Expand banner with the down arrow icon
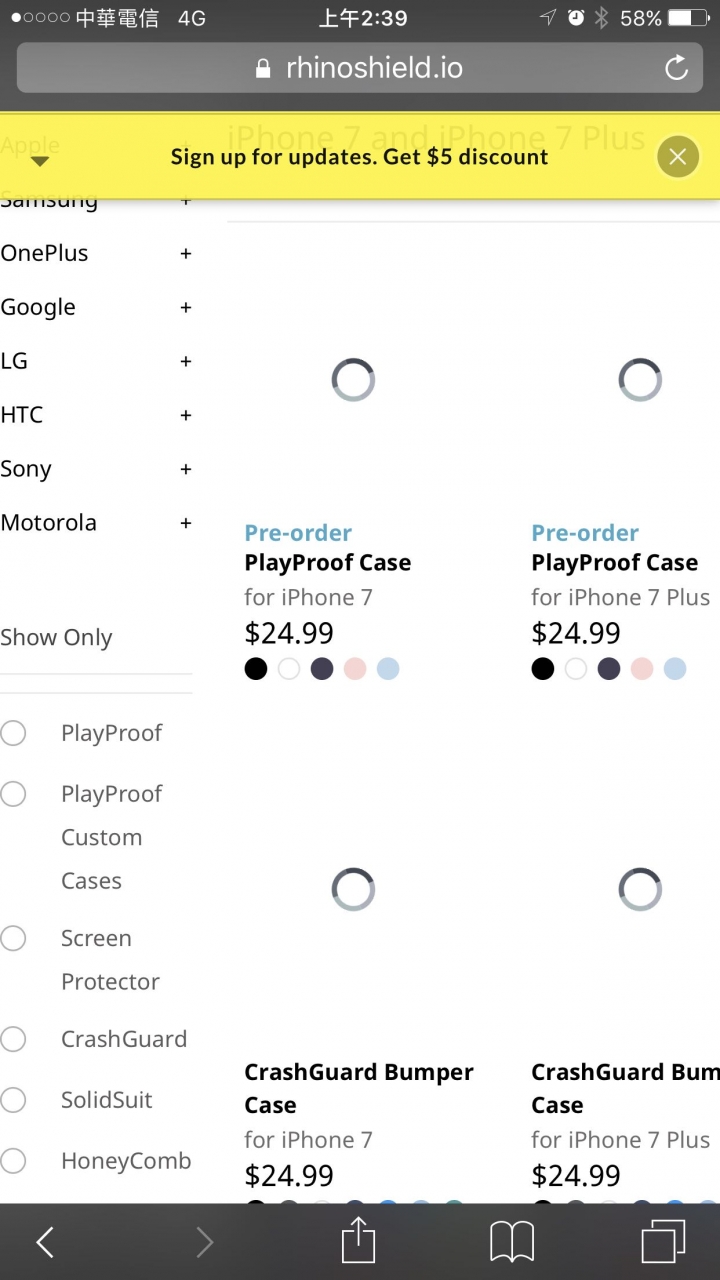 pos(40,160)
